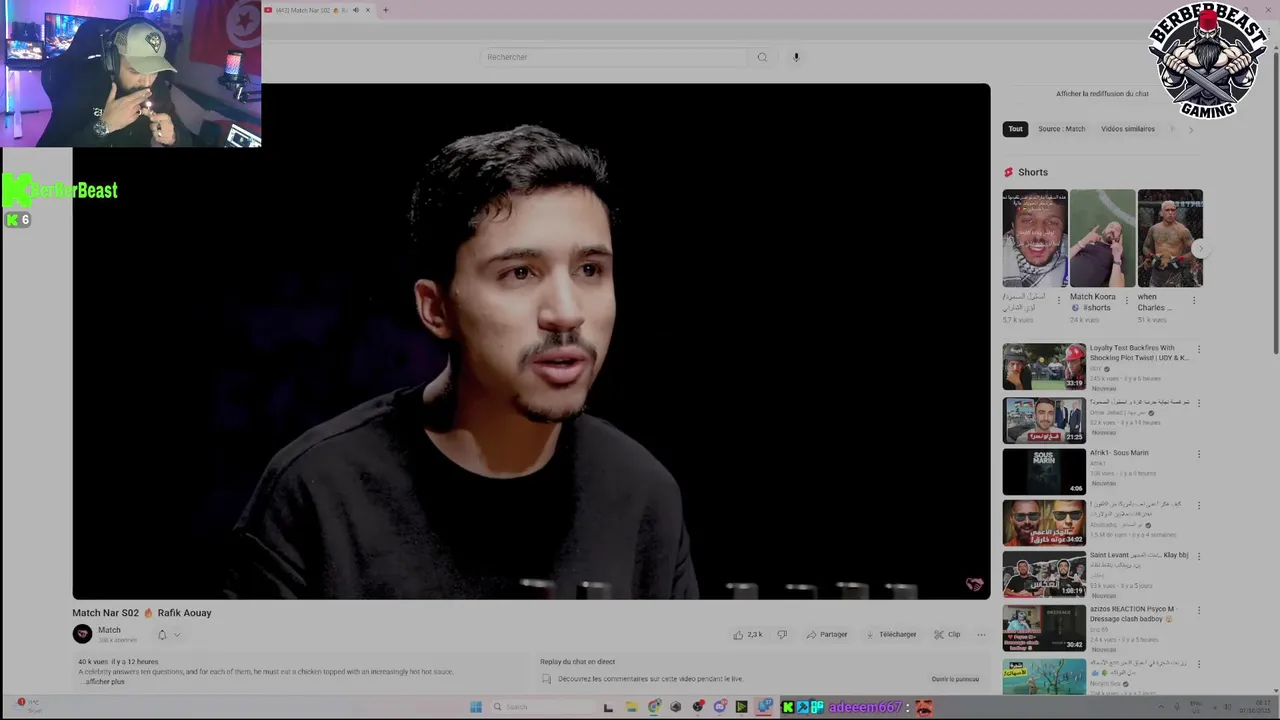The image size is (1280, 720).
Task: Click Afficher la rediffusion du chat
Action: click(x=1102, y=94)
